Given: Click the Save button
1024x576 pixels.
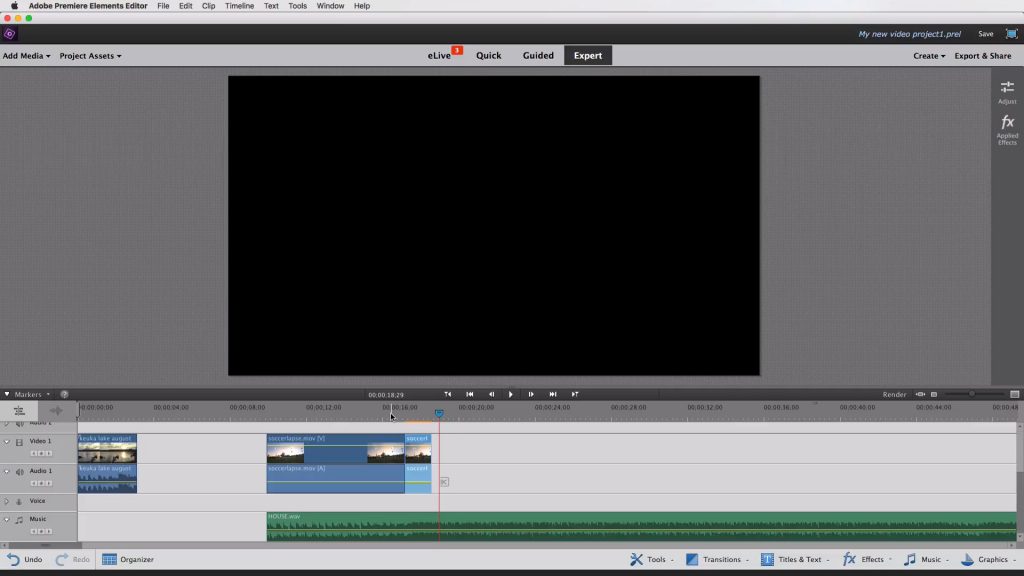Looking at the screenshot, I should 985,34.
